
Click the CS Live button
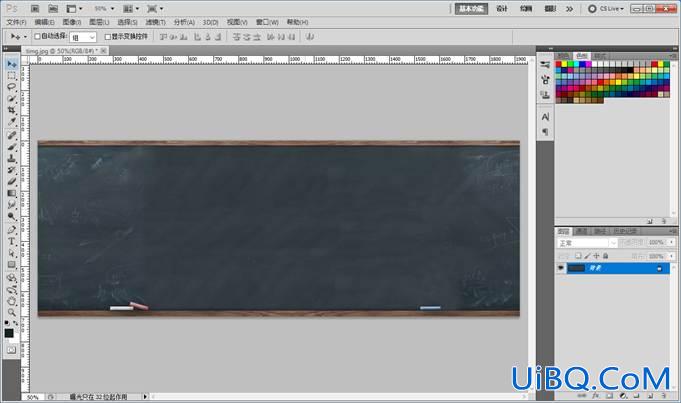[x=606, y=9]
